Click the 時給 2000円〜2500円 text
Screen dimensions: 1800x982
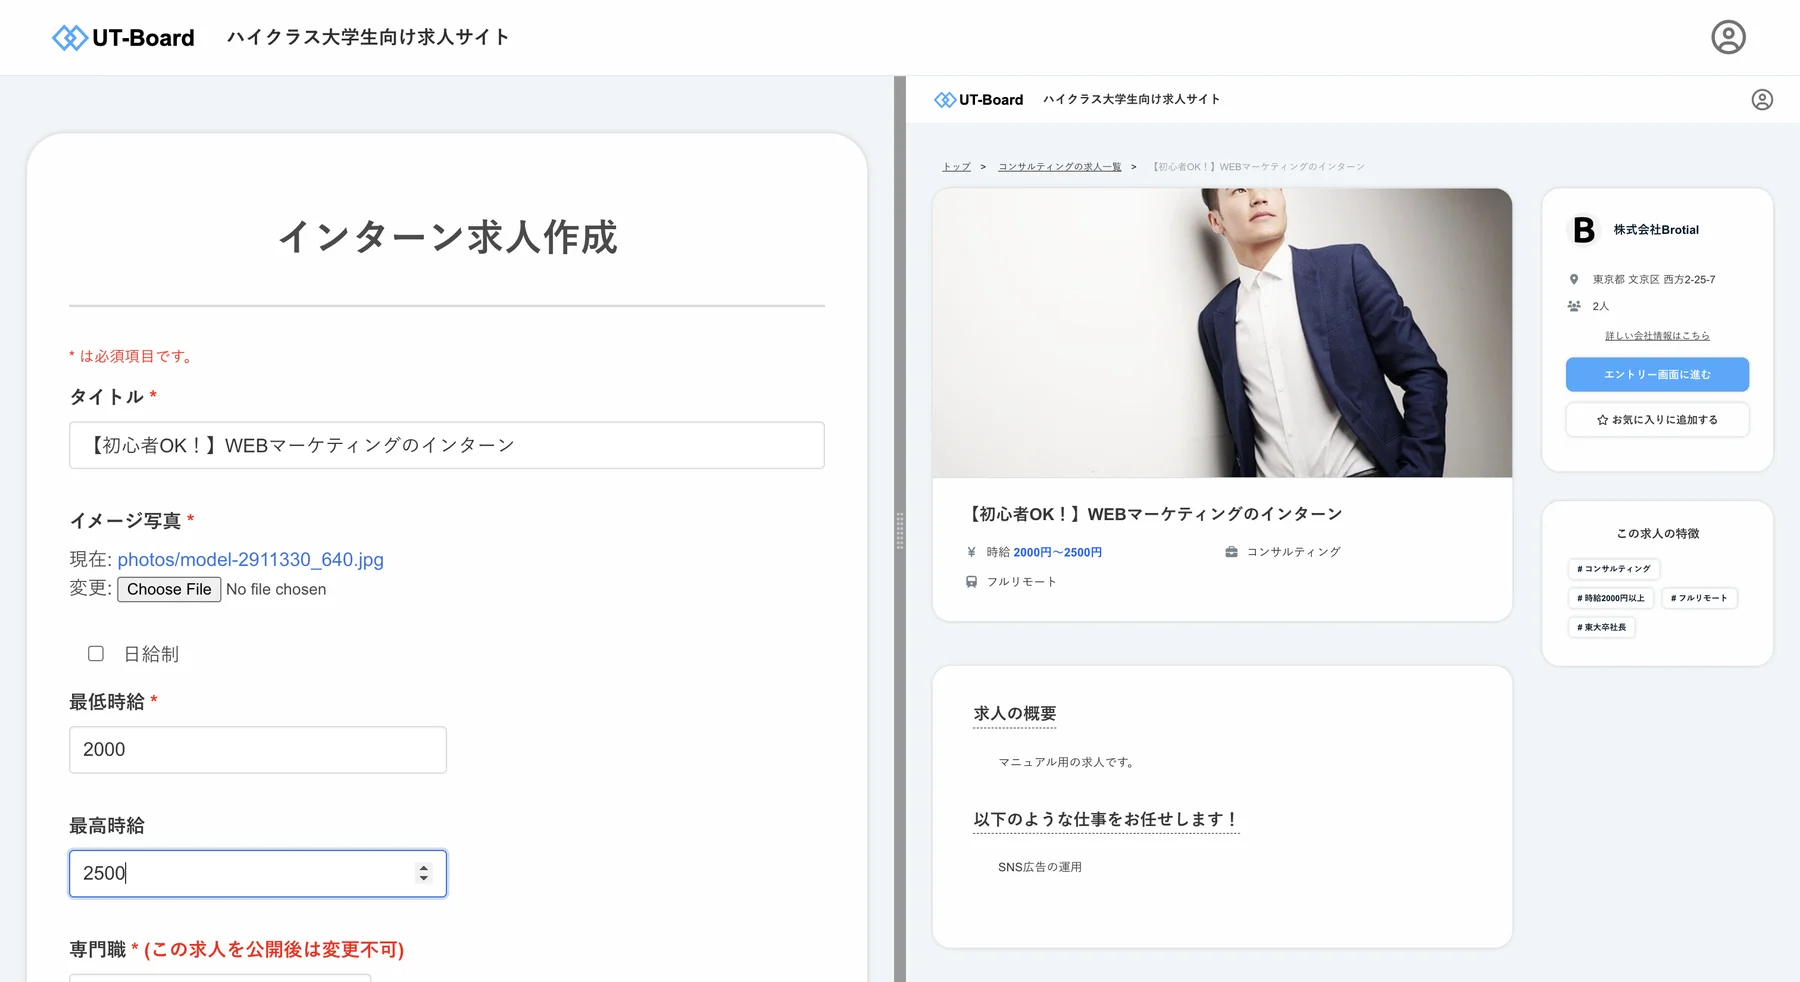1044,552
